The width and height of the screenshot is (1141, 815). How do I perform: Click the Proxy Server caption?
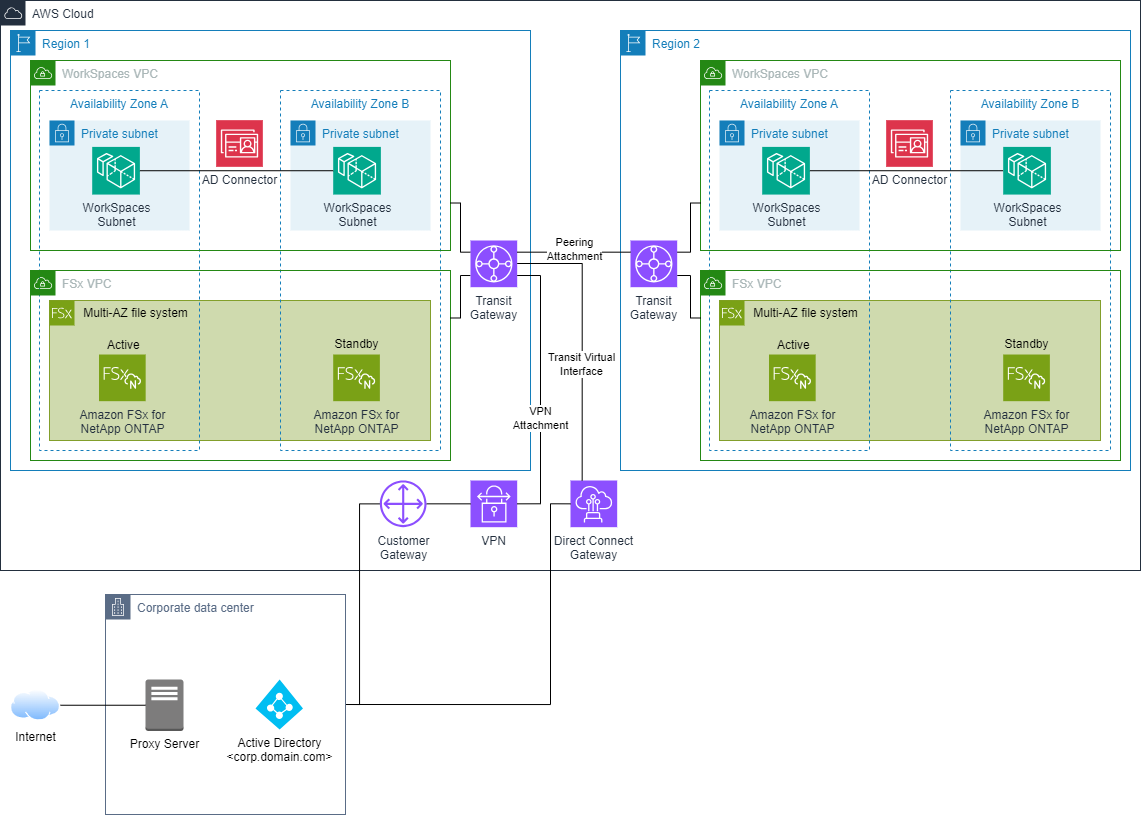click(x=164, y=744)
